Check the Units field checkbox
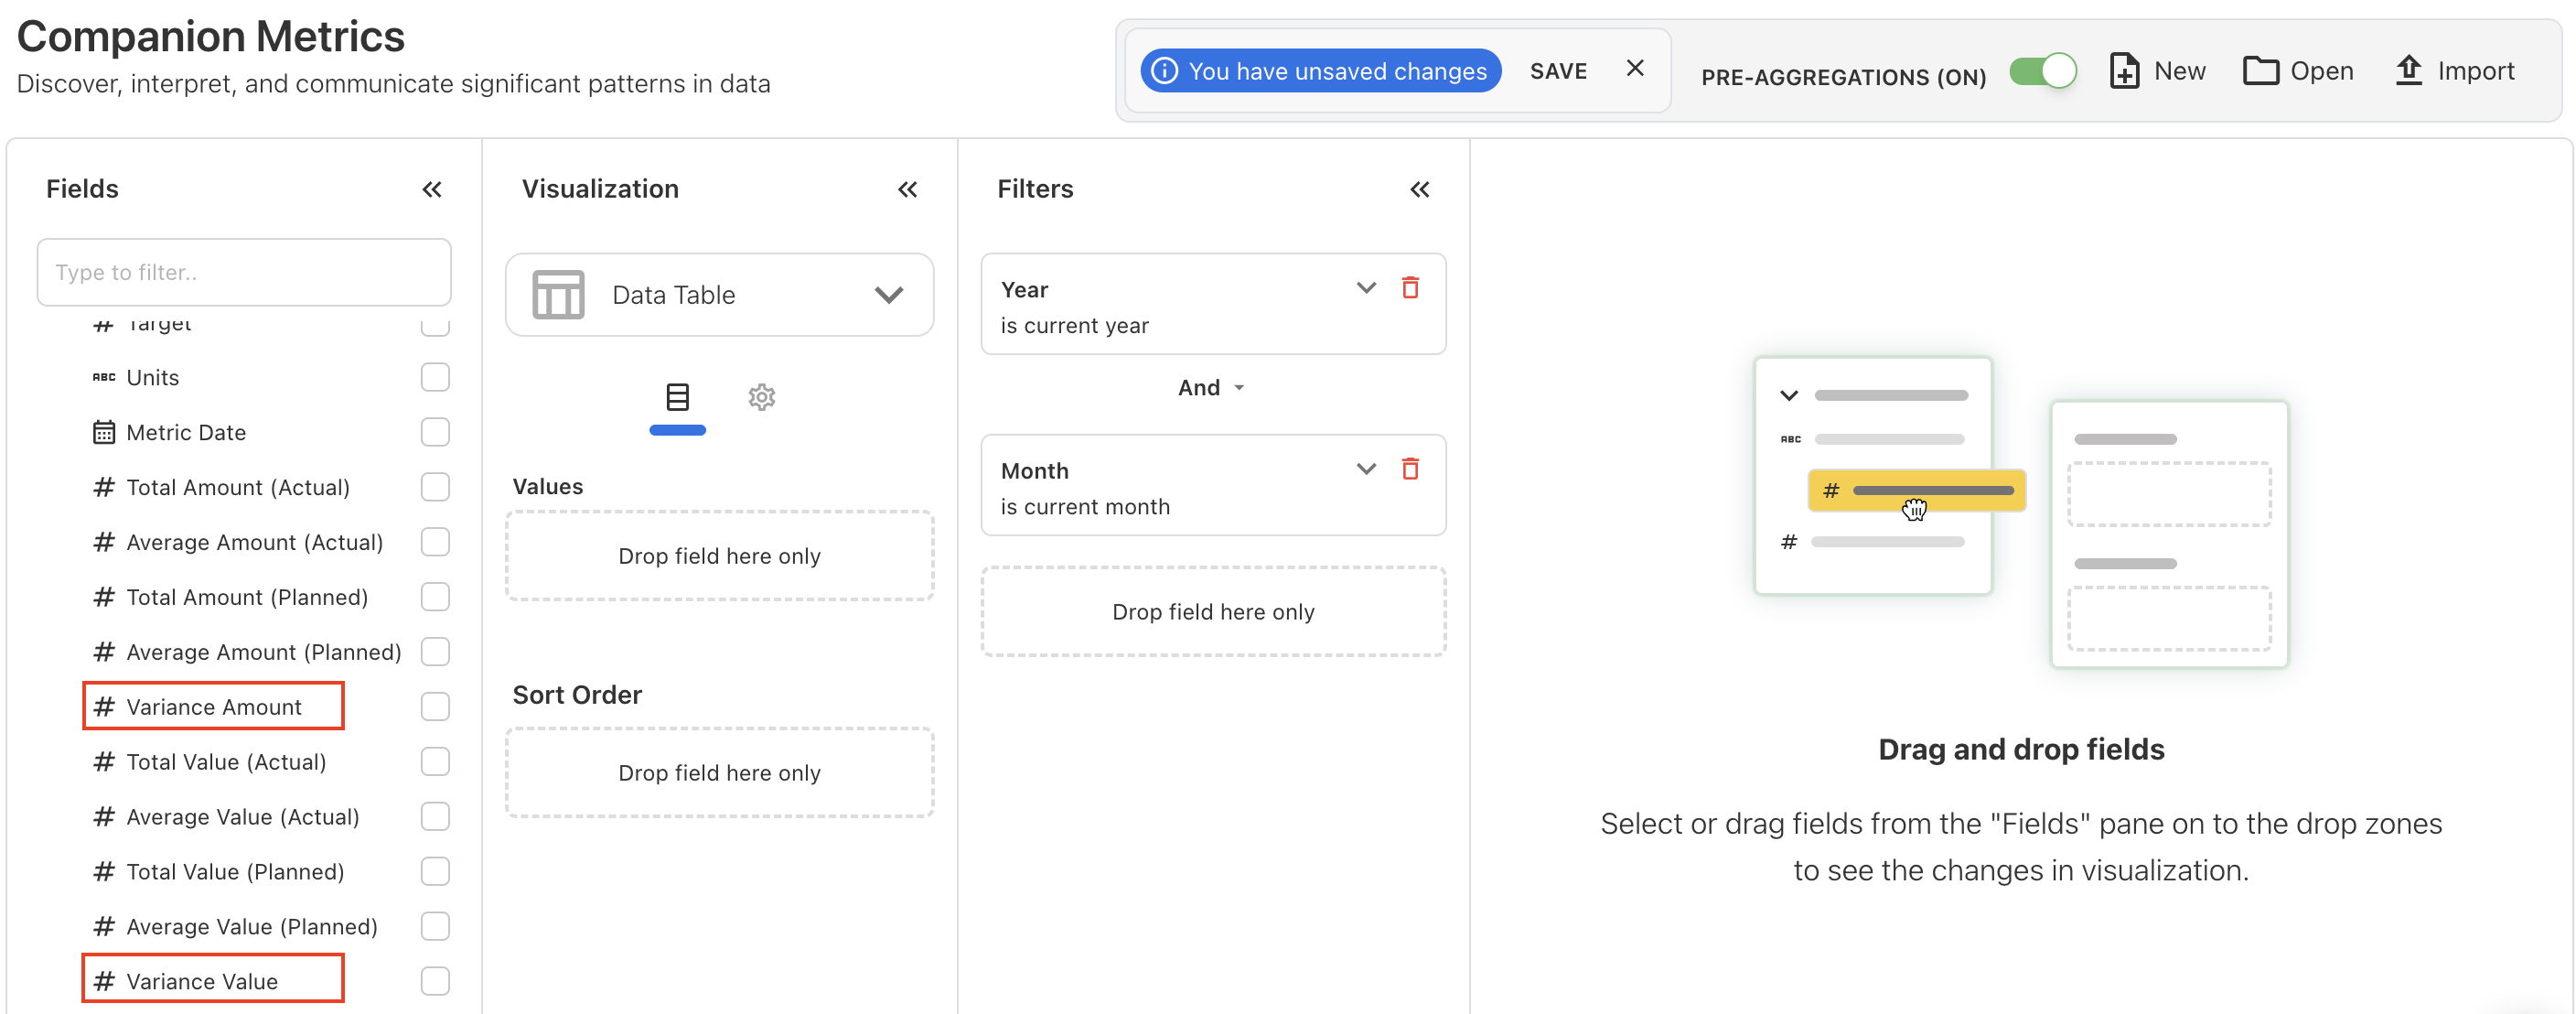The image size is (2576, 1014). point(435,377)
